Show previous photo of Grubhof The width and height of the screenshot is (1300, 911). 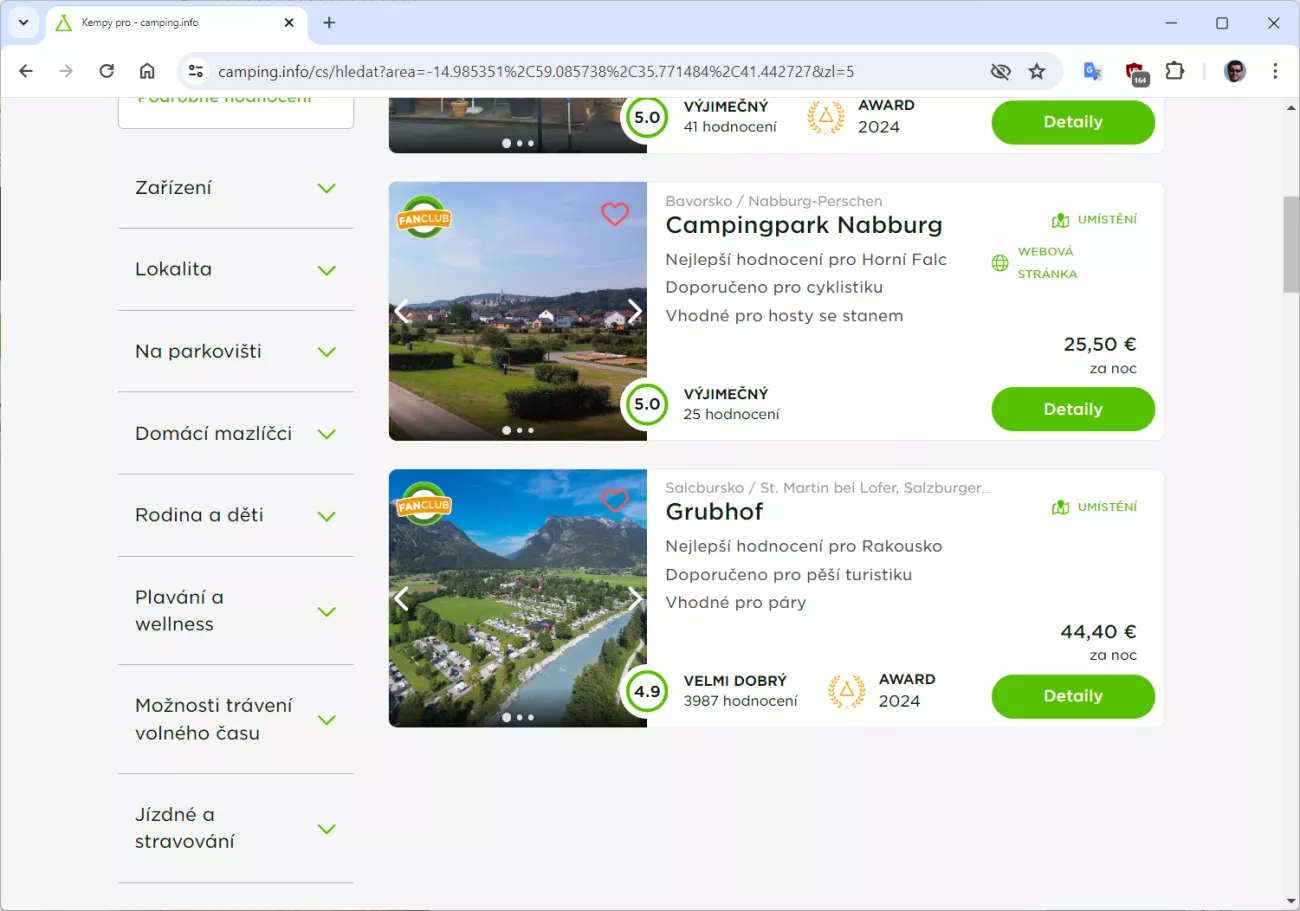pyautogui.click(x=402, y=598)
